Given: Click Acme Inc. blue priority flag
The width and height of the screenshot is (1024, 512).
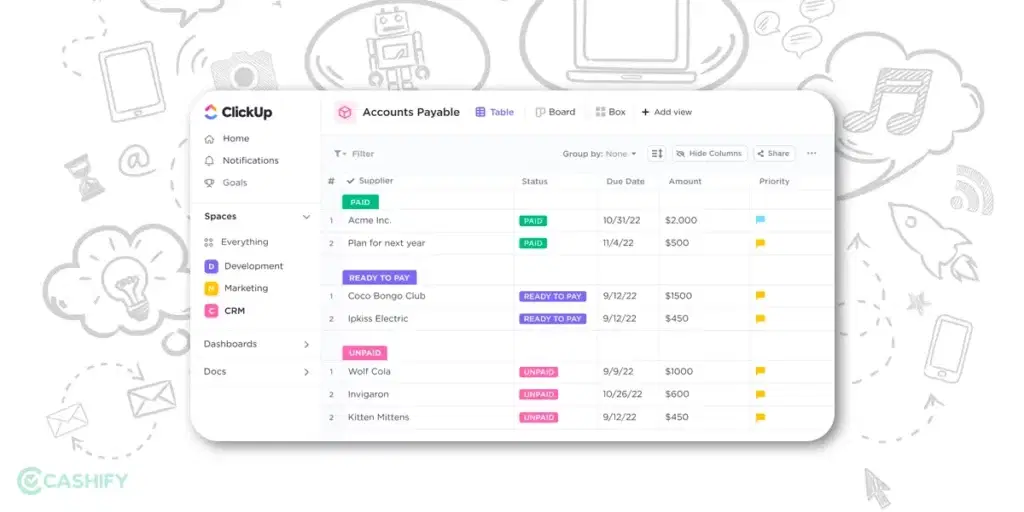Looking at the screenshot, I should (760, 221).
